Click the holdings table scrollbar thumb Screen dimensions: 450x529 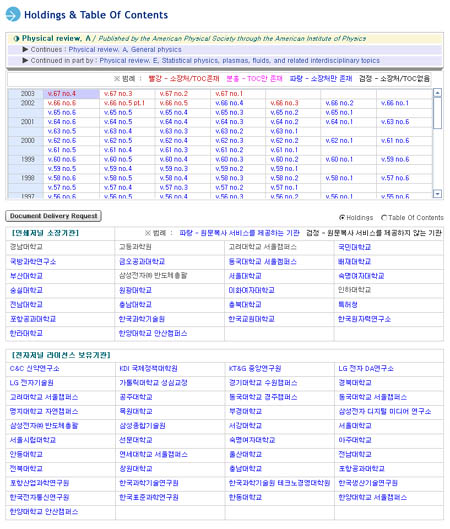click(x=437, y=113)
